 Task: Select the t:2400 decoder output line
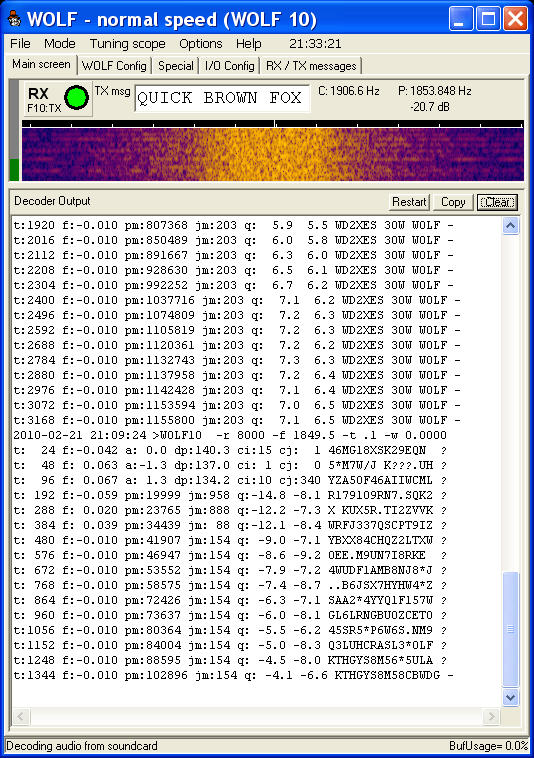[x=237, y=300]
